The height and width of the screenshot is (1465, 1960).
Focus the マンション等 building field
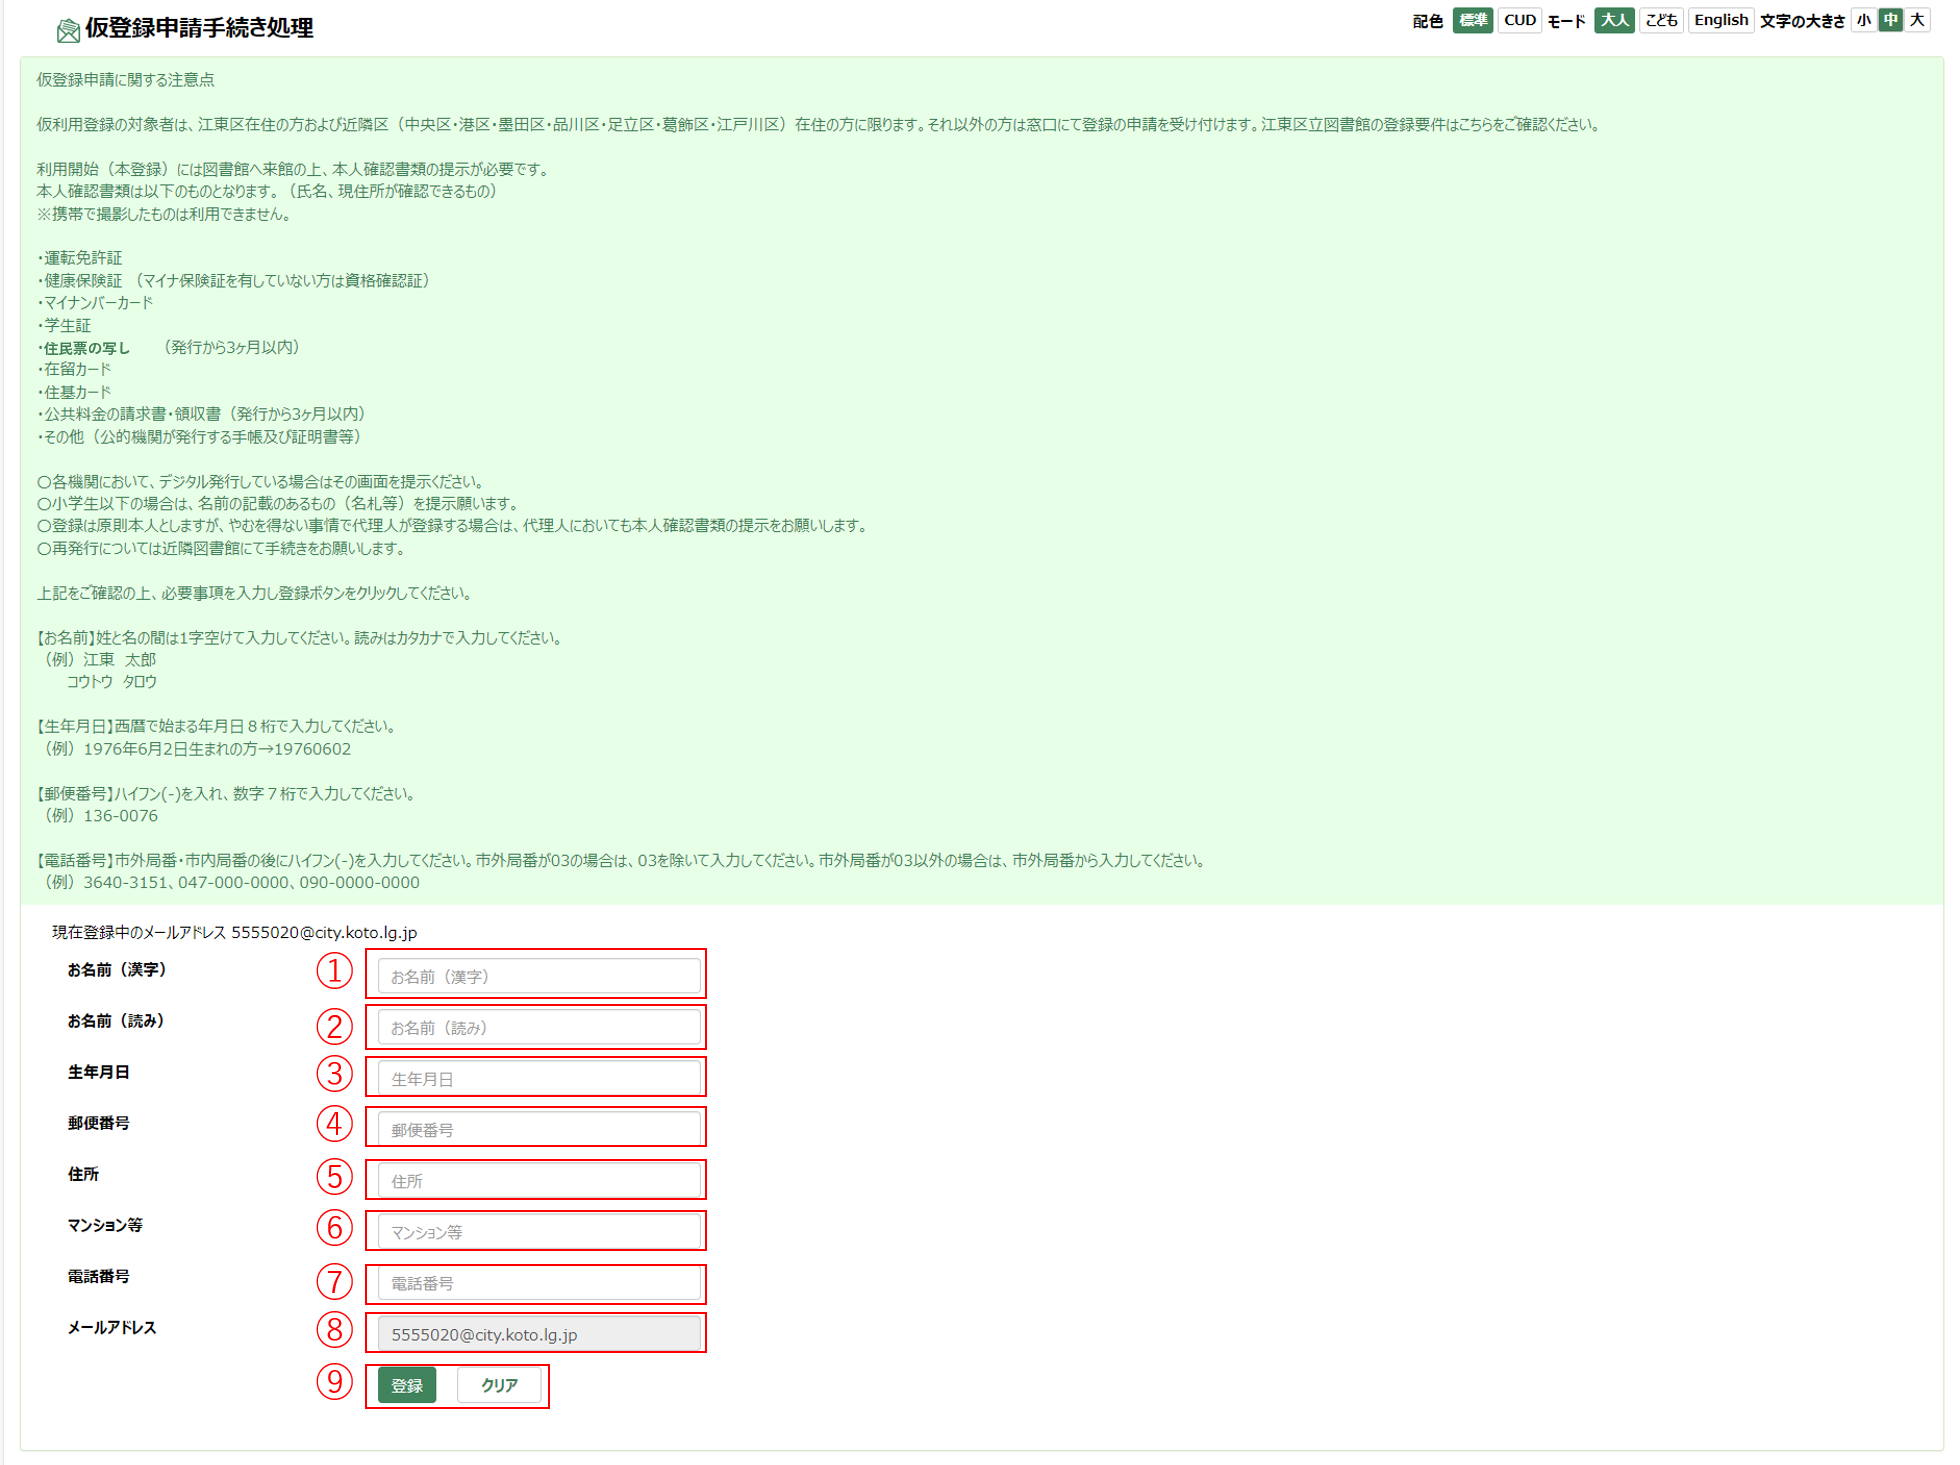[x=538, y=1232]
